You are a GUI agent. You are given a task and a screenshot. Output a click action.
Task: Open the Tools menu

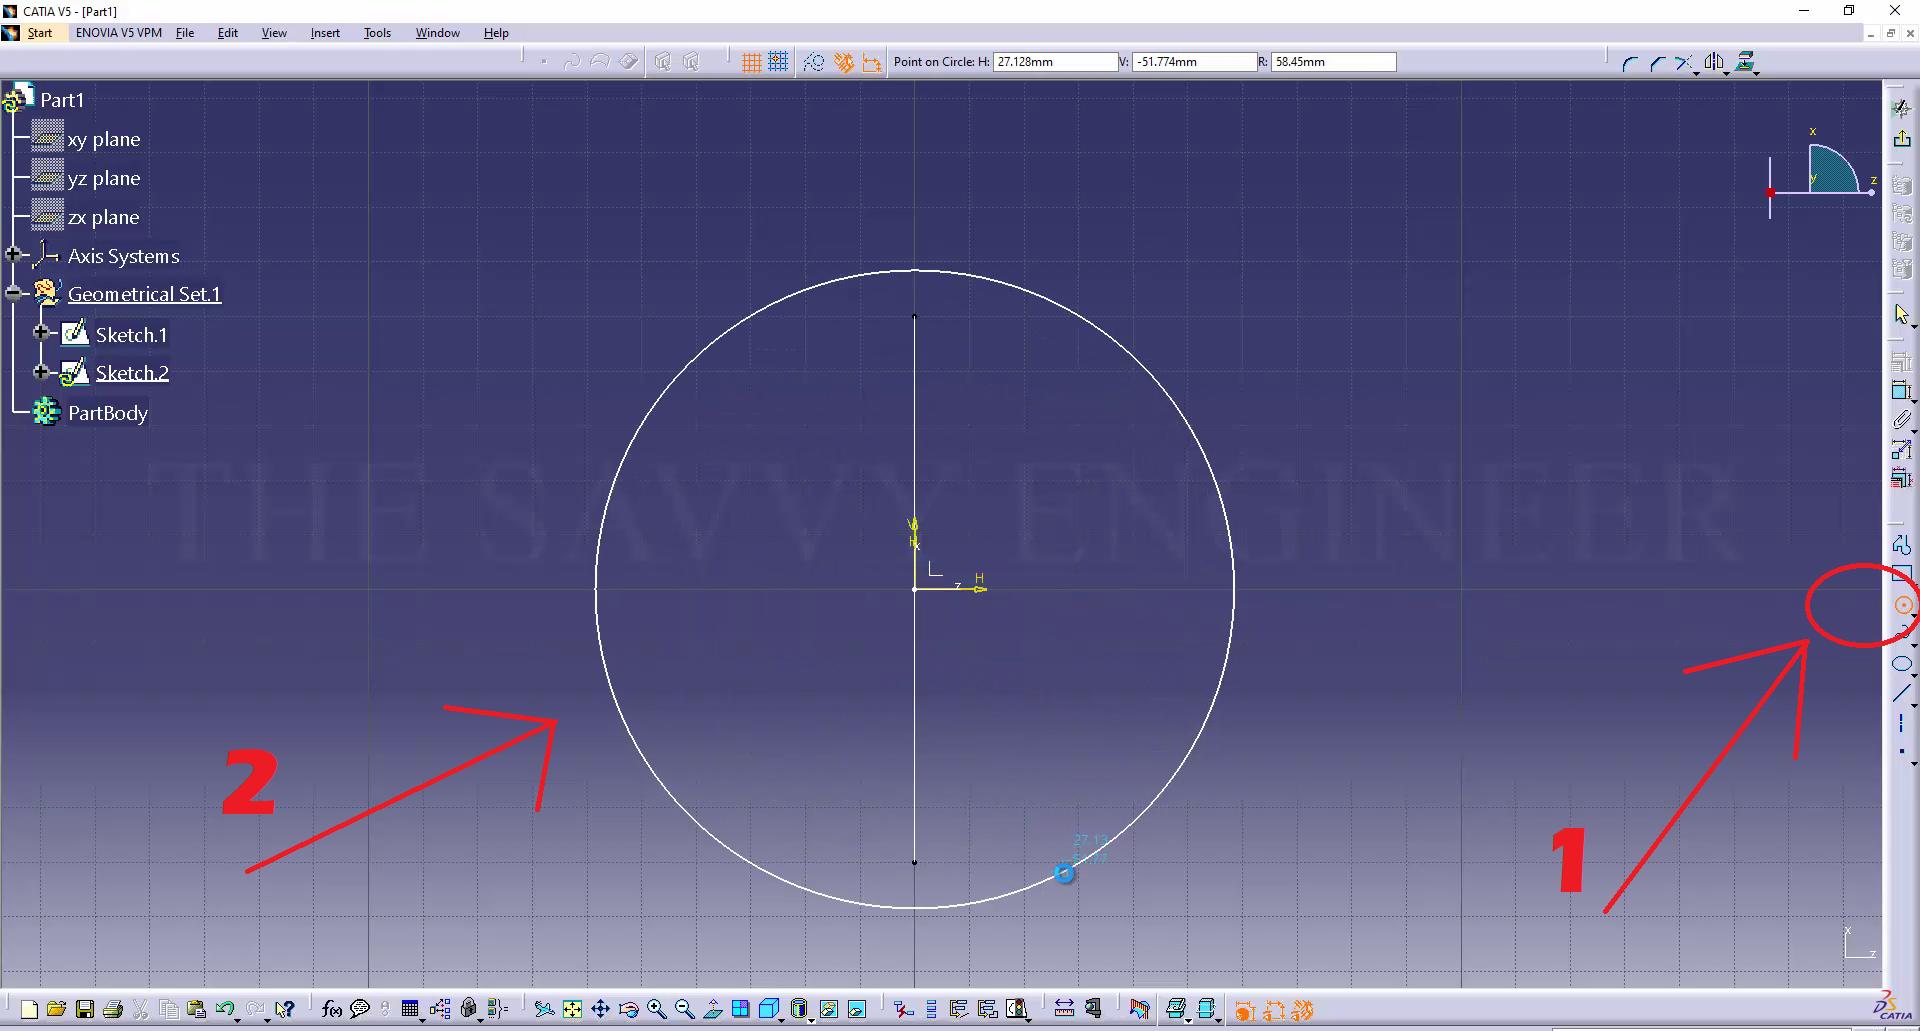point(376,33)
